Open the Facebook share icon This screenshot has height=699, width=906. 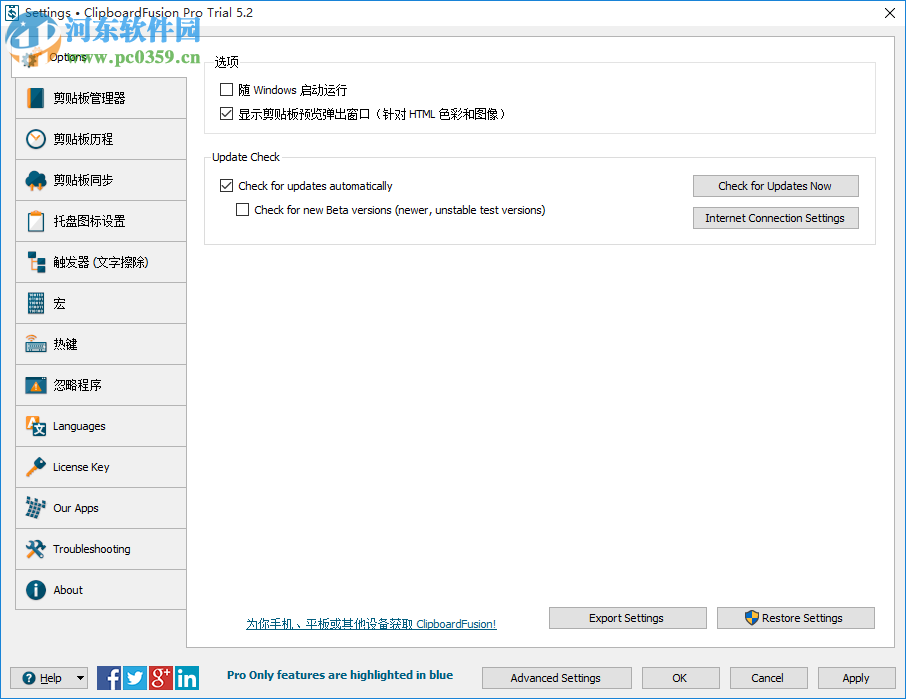click(109, 678)
